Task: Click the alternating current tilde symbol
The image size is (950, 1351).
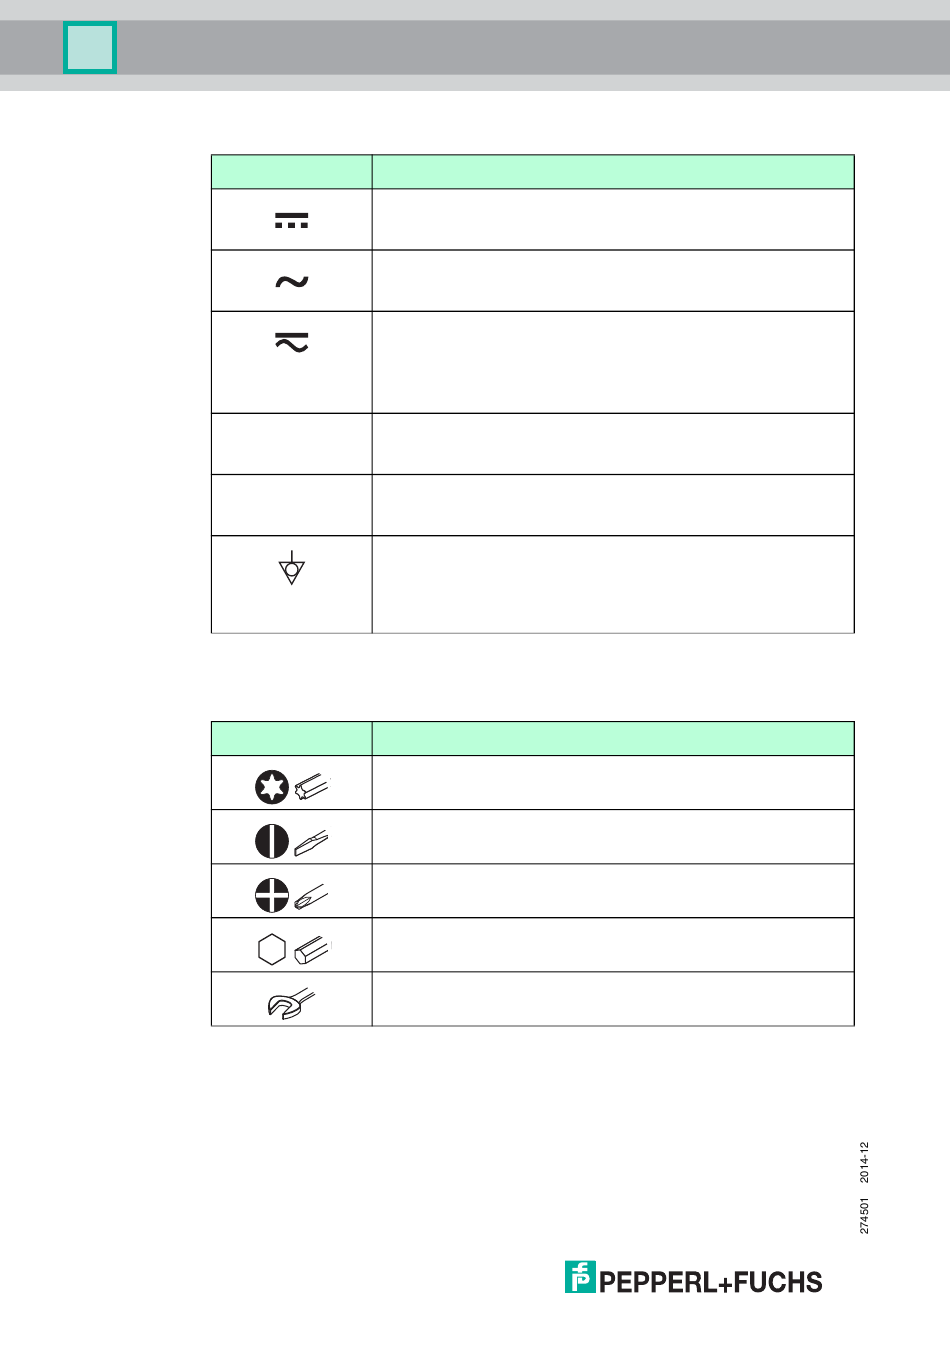Action: 291,282
